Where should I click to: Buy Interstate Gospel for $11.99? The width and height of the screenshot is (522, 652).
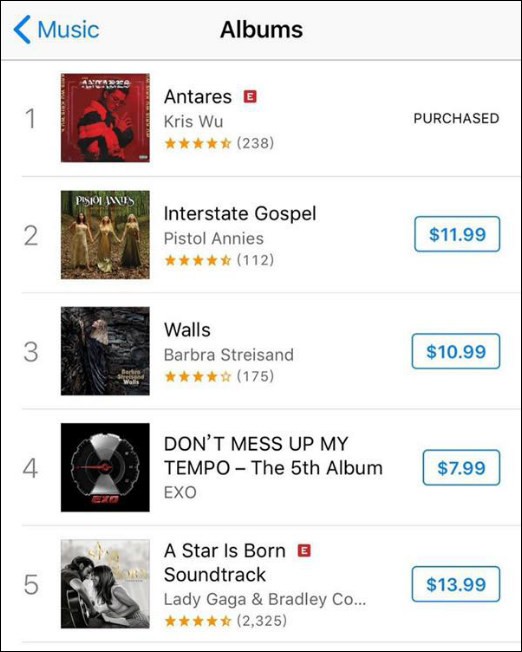click(457, 234)
